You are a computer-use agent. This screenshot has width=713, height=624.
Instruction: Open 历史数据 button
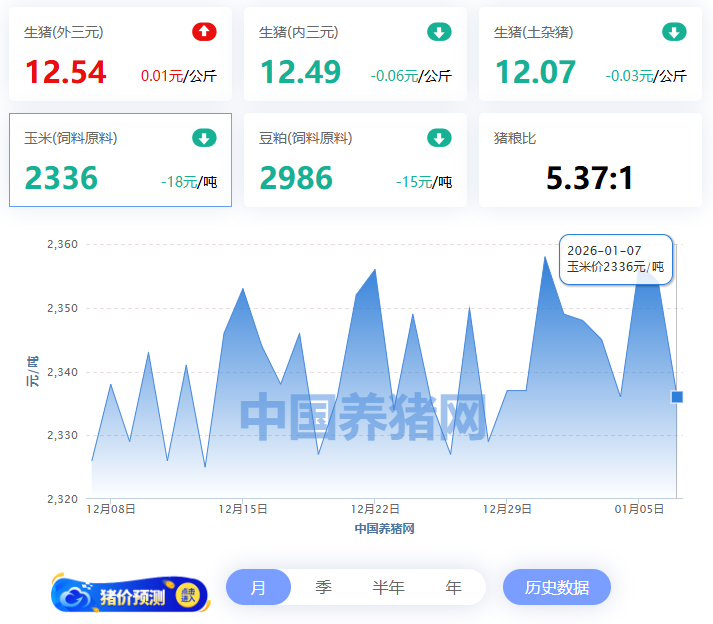coord(556,587)
